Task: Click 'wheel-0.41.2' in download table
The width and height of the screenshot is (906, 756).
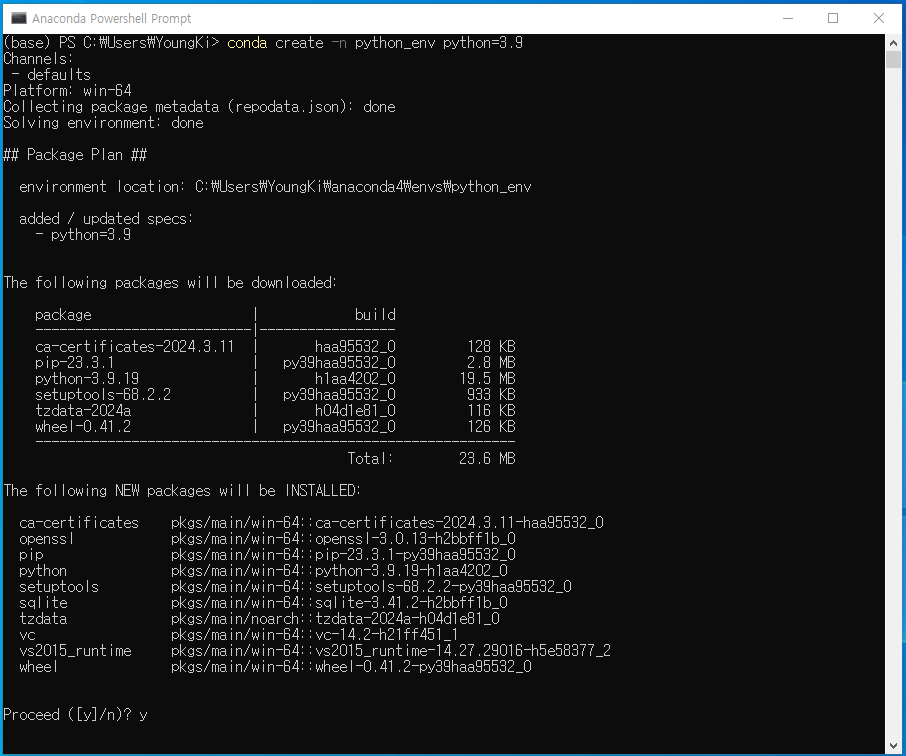Action: [83, 427]
